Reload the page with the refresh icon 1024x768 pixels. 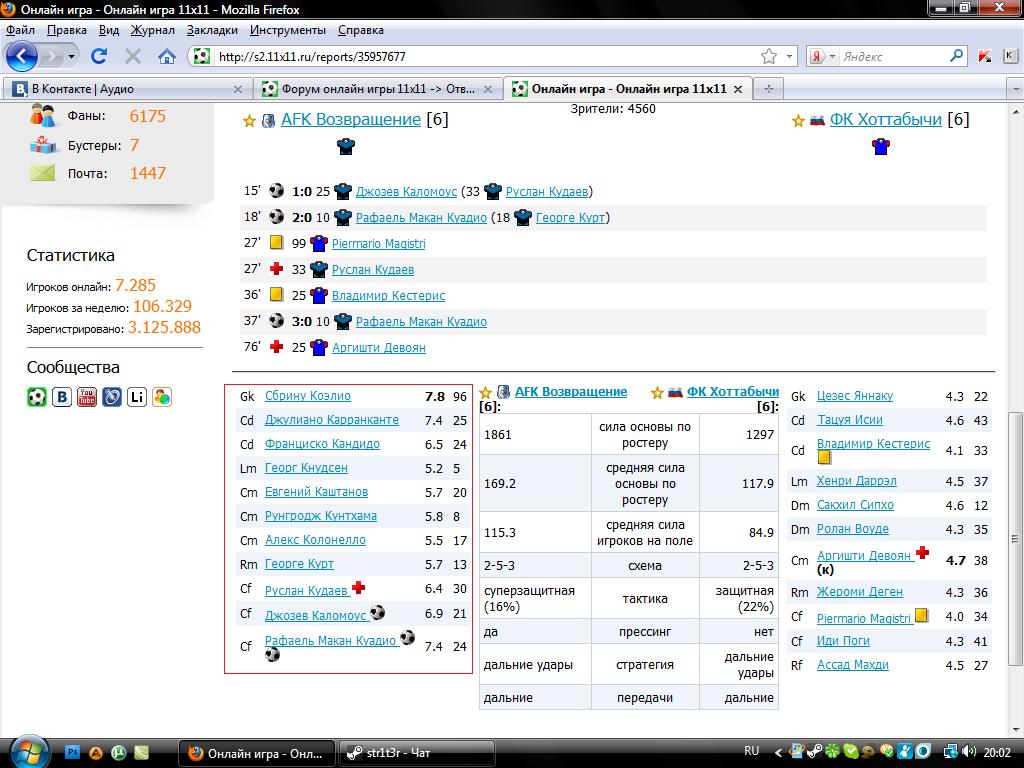click(x=99, y=56)
